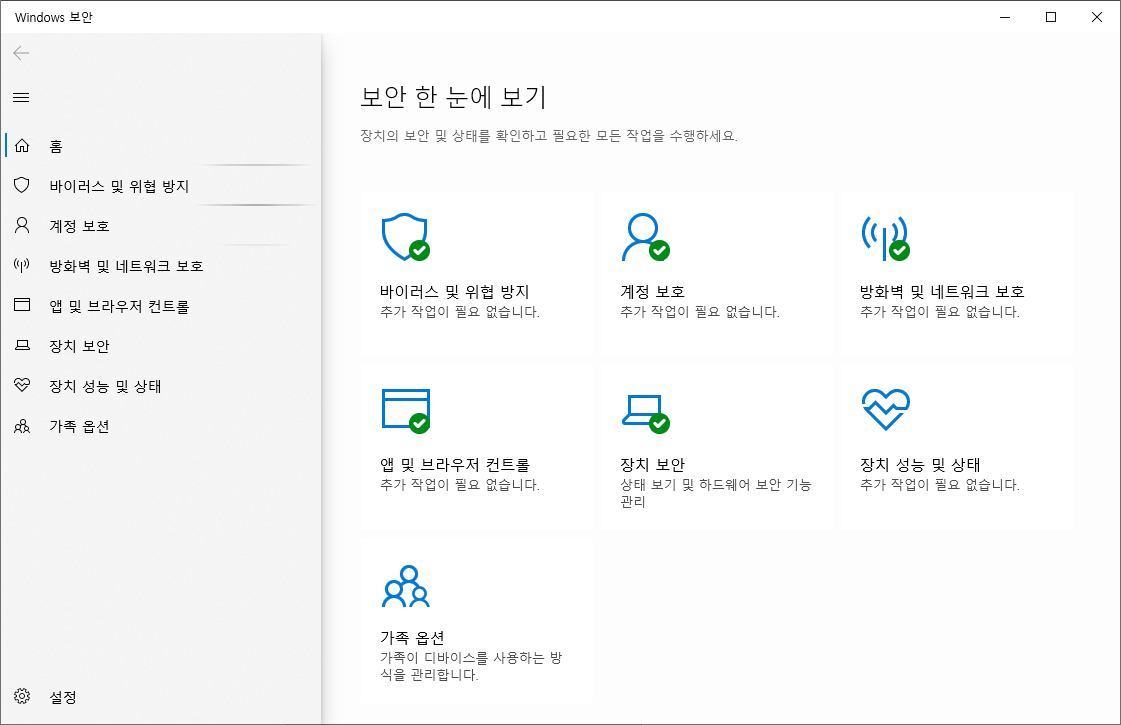The height and width of the screenshot is (725, 1121).
Task: Click the antenna icon beside 방화벽 in sidebar
Action: point(22,266)
